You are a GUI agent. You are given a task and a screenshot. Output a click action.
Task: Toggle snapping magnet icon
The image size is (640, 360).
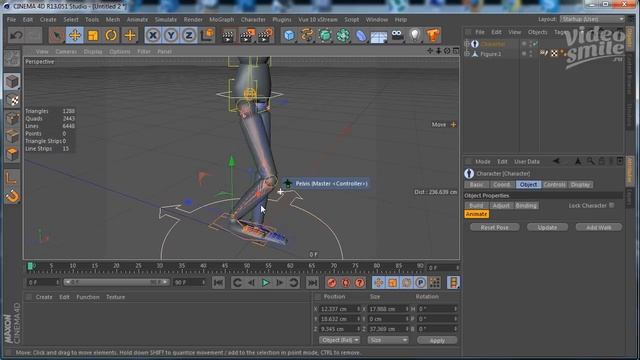pos(12,196)
